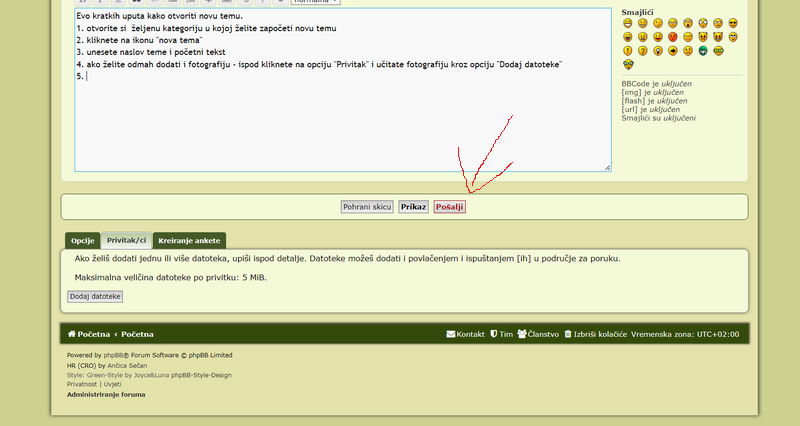800x426 pixels.
Task: Insert the lightbulb idea smiley
Action: coord(658,51)
